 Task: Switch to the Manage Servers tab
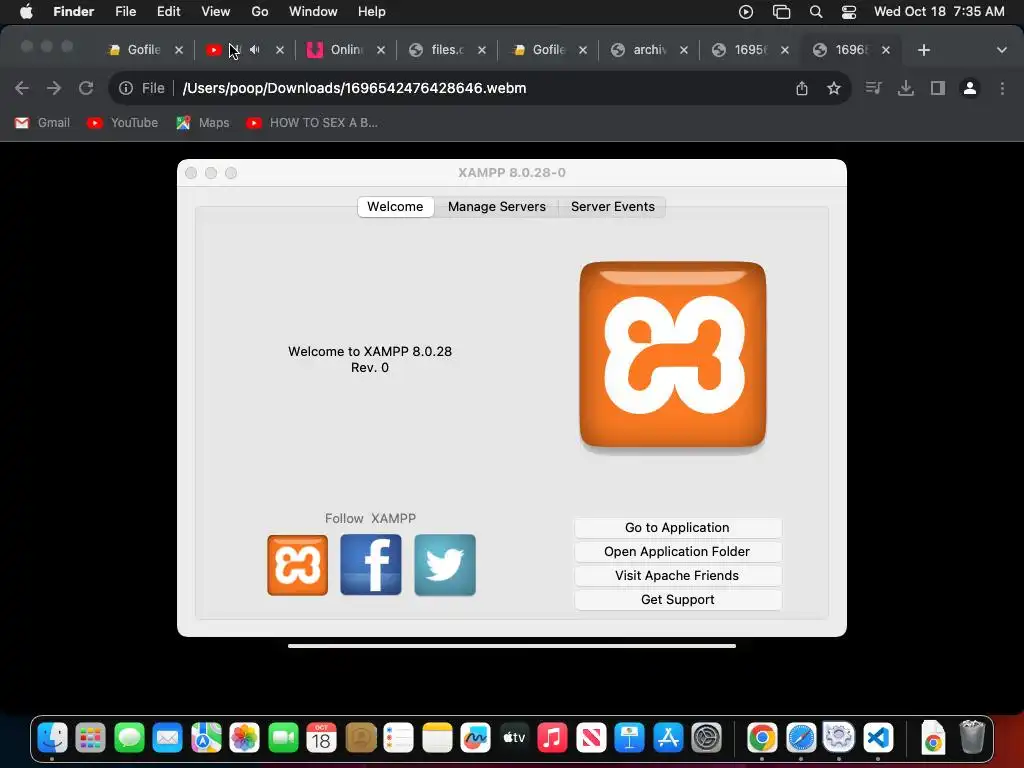496,206
